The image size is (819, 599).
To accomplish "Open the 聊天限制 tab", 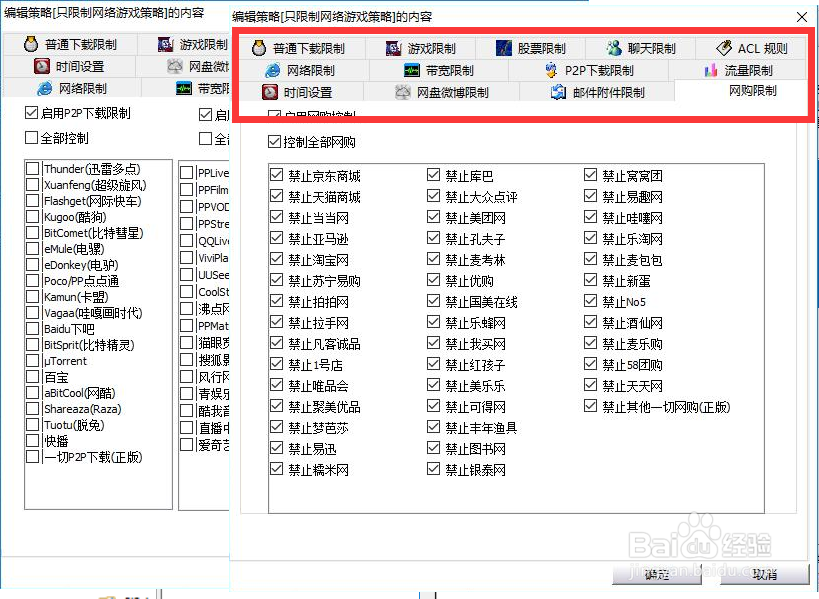I will 641,49.
